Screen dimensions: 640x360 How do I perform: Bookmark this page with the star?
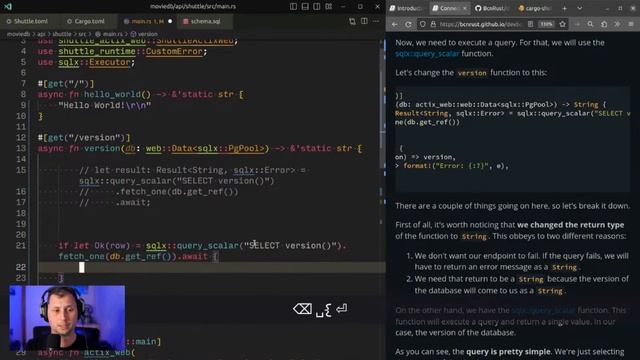562,24
